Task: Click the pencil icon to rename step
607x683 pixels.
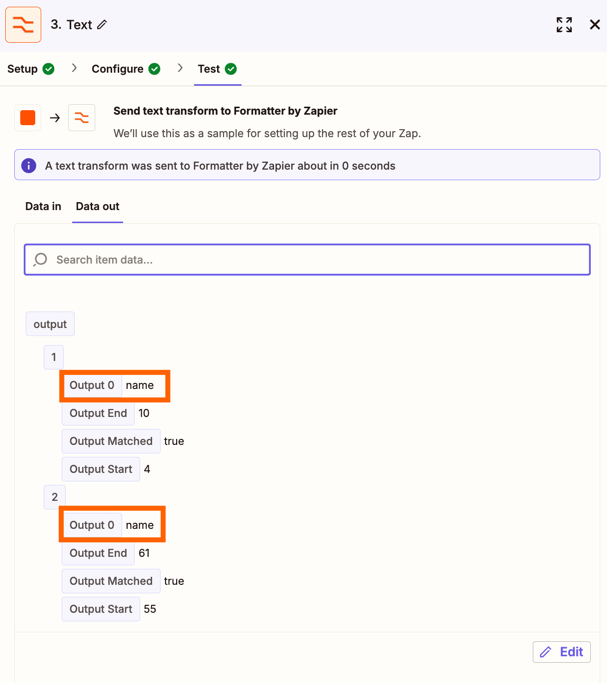Action: pos(102,25)
